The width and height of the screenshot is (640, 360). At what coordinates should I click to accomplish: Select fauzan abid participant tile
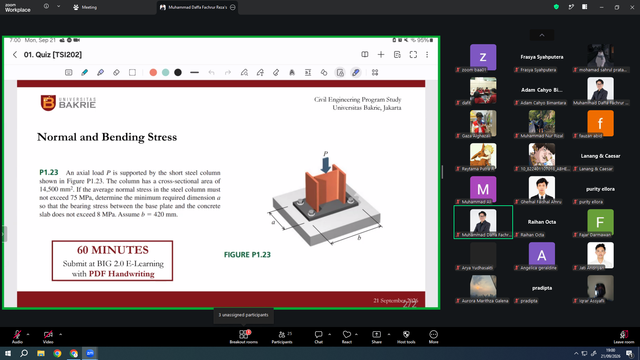click(x=600, y=124)
